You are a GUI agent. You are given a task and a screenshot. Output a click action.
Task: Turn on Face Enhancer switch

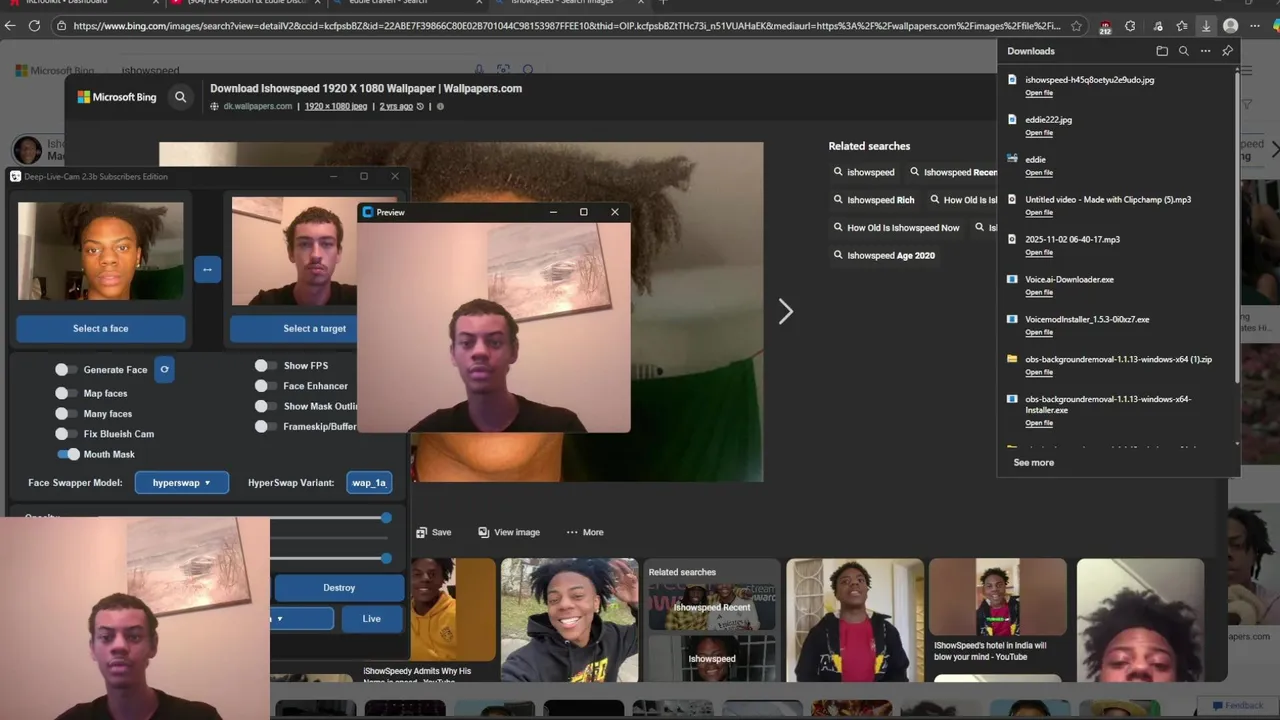click(266, 386)
